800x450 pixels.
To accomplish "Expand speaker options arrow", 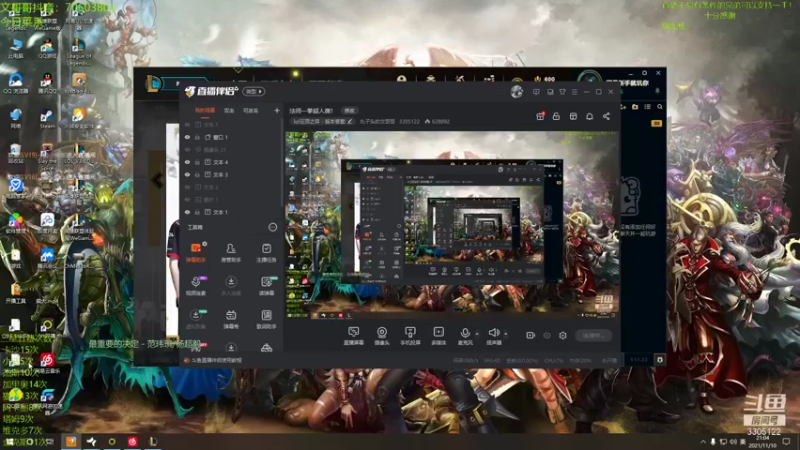I will (506, 334).
